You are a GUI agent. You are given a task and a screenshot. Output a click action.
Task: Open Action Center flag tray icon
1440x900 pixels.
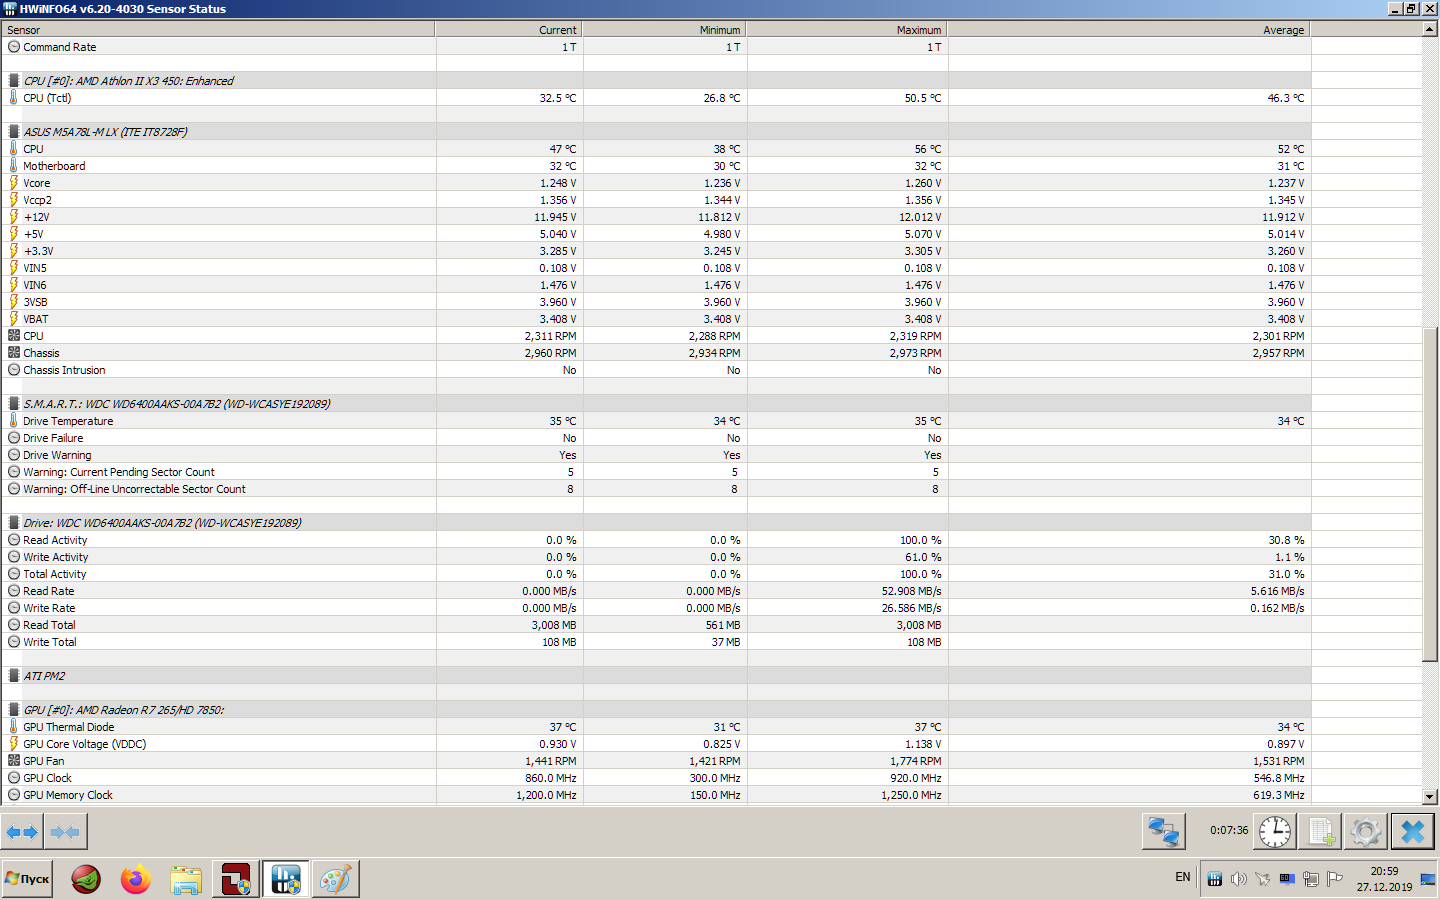1335,879
